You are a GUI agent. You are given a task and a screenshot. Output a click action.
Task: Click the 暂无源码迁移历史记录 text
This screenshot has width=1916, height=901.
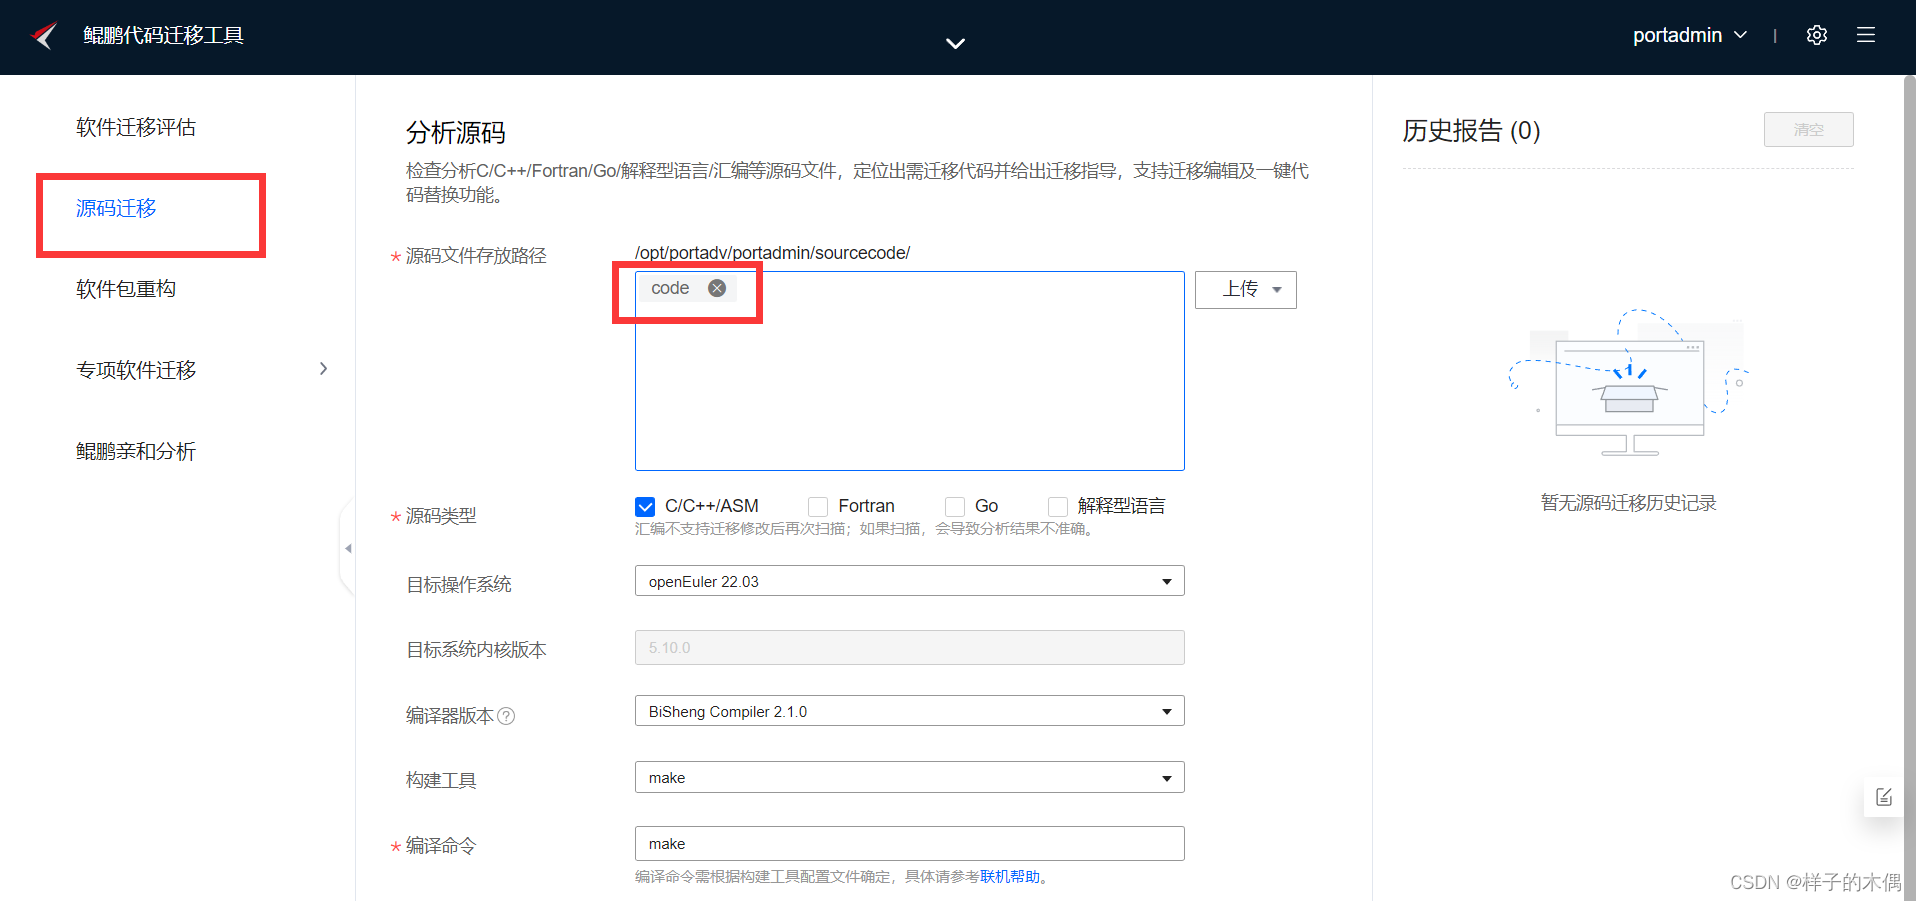[x=1629, y=503]
